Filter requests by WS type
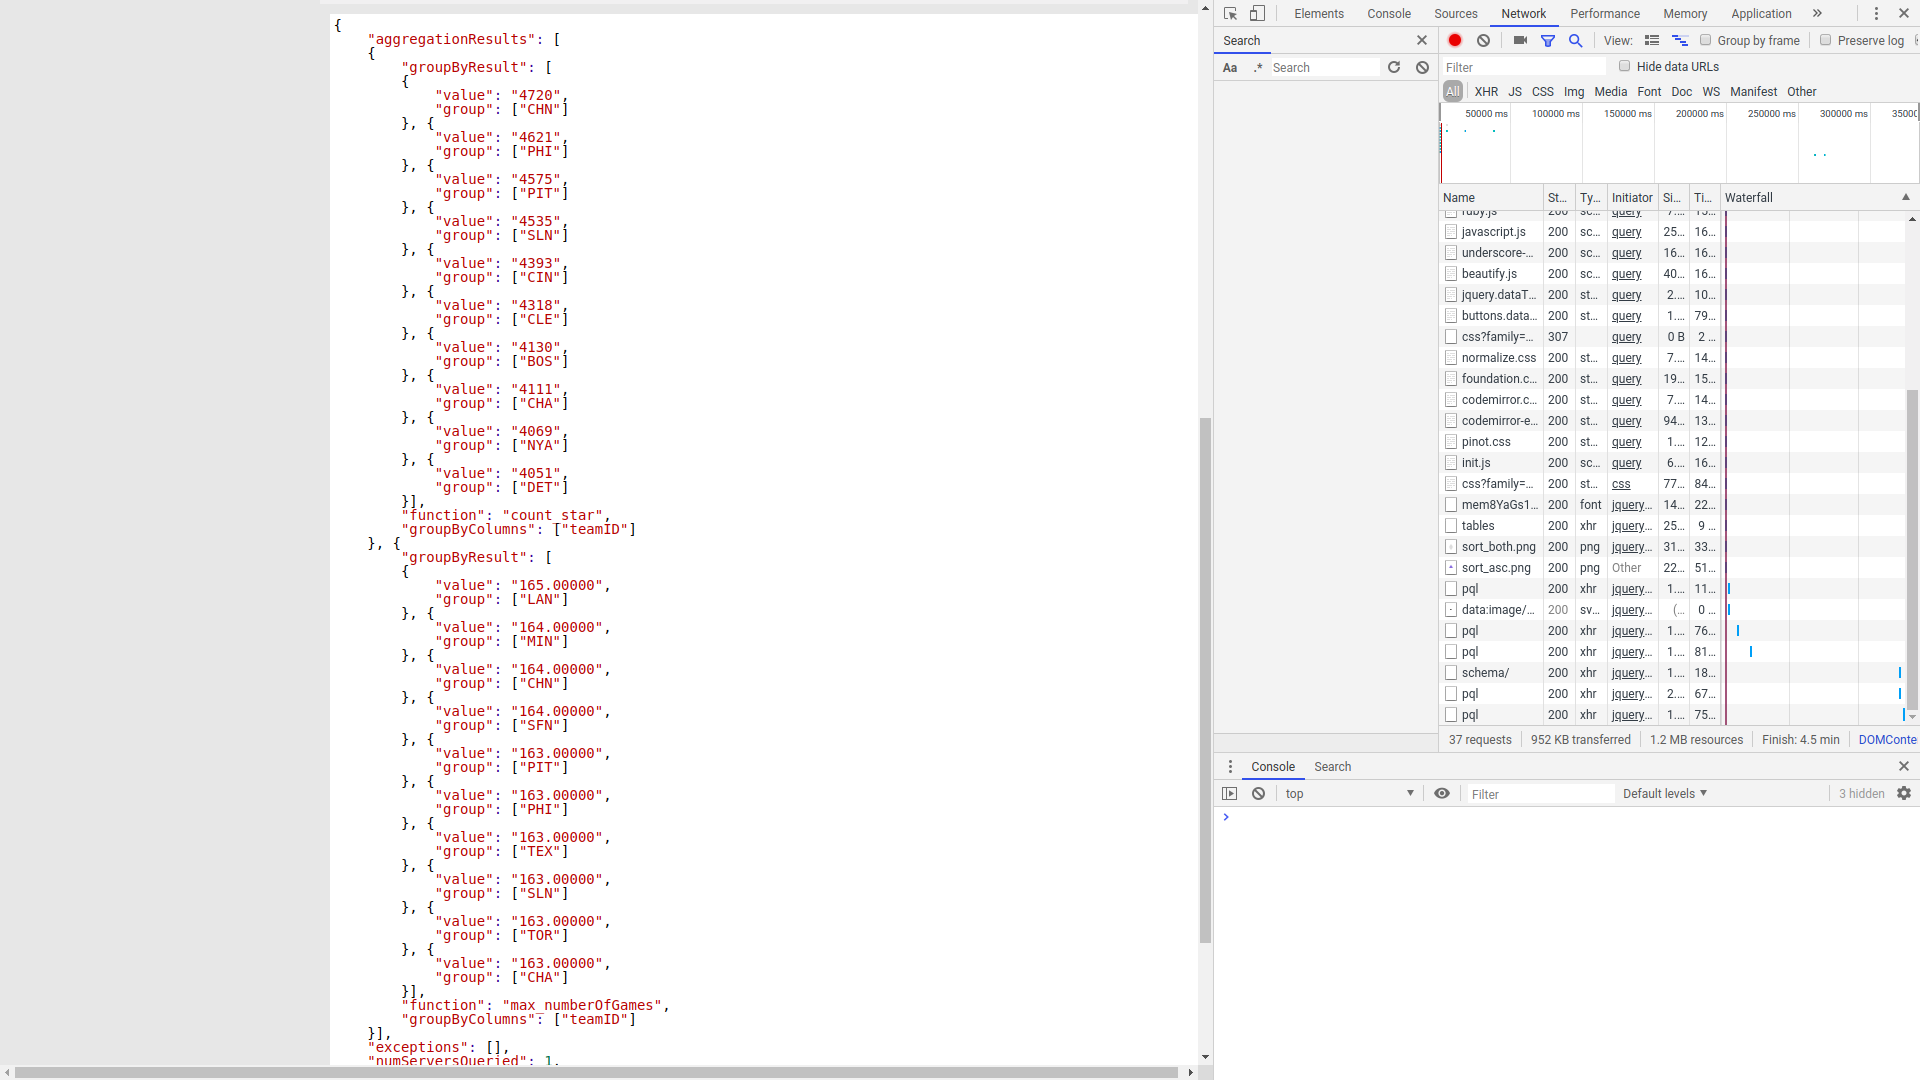Viewport: 1920px width, 1080px height. pyautogui.click(x=1711, y=92)
